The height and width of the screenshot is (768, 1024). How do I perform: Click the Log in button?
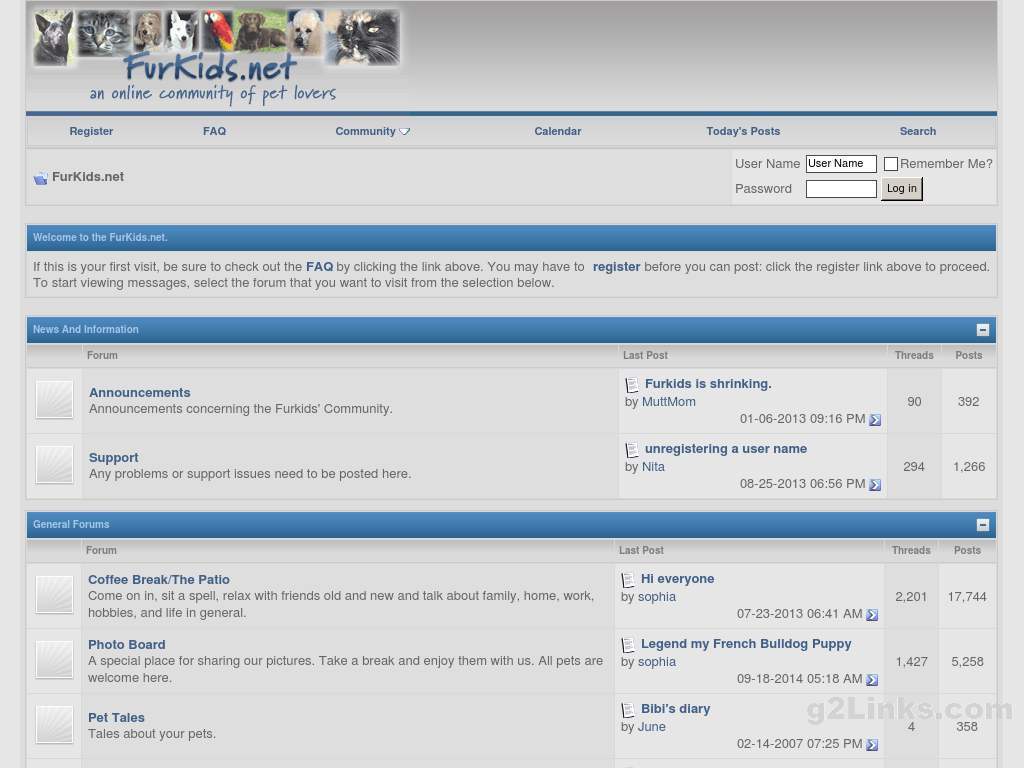902,189
